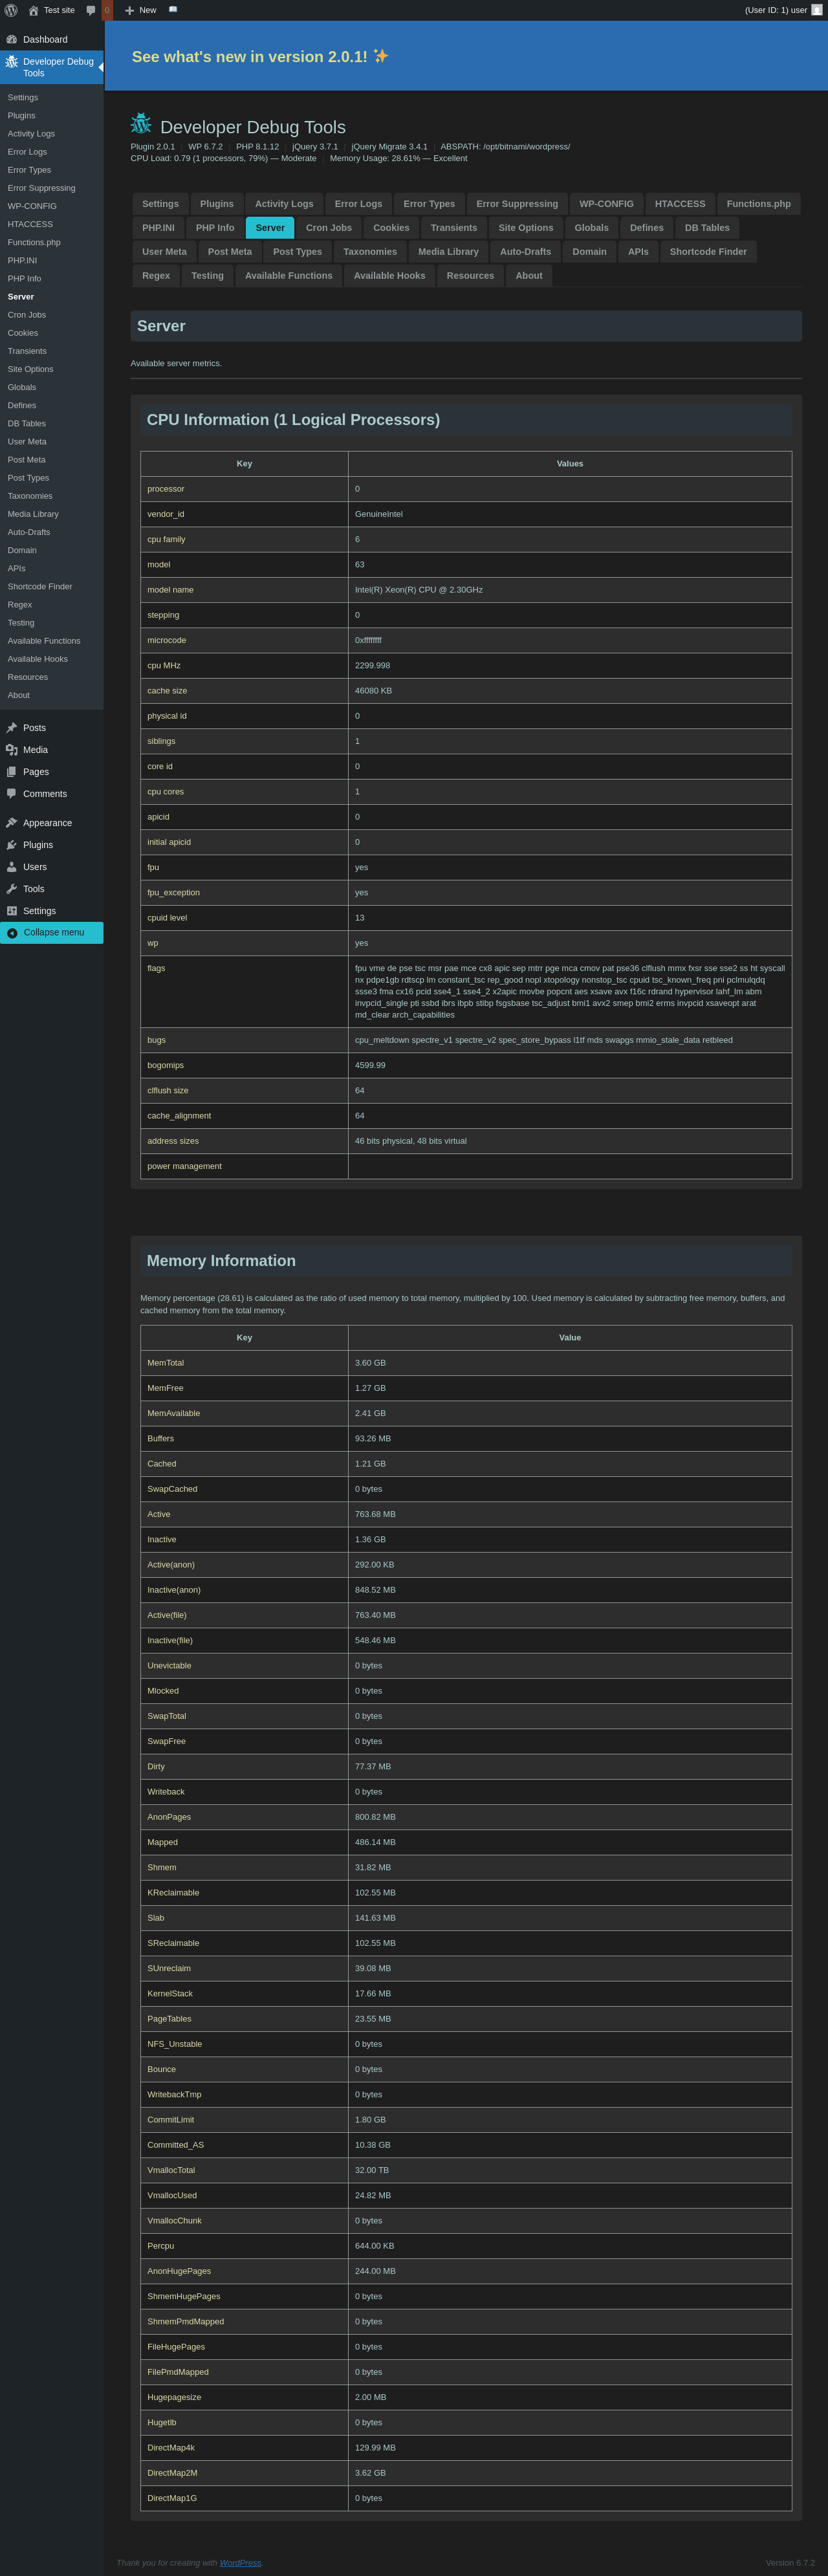Click the Posts pushpin icon
828x2576 pixels.
pyautogui.click(x=12, y=728)
